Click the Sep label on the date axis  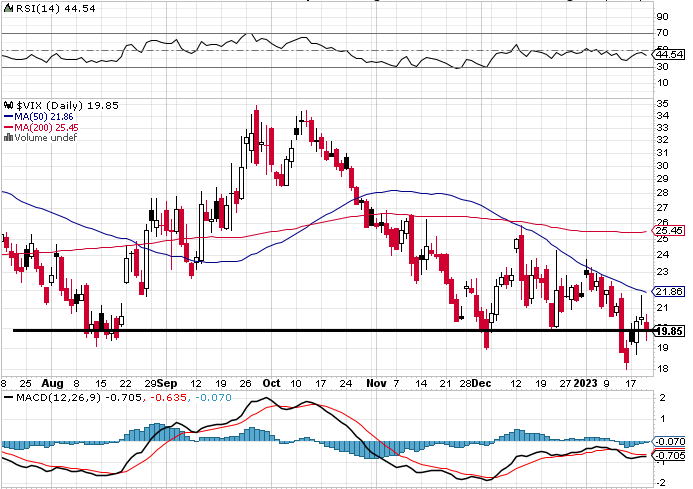[x=167, y=383]
